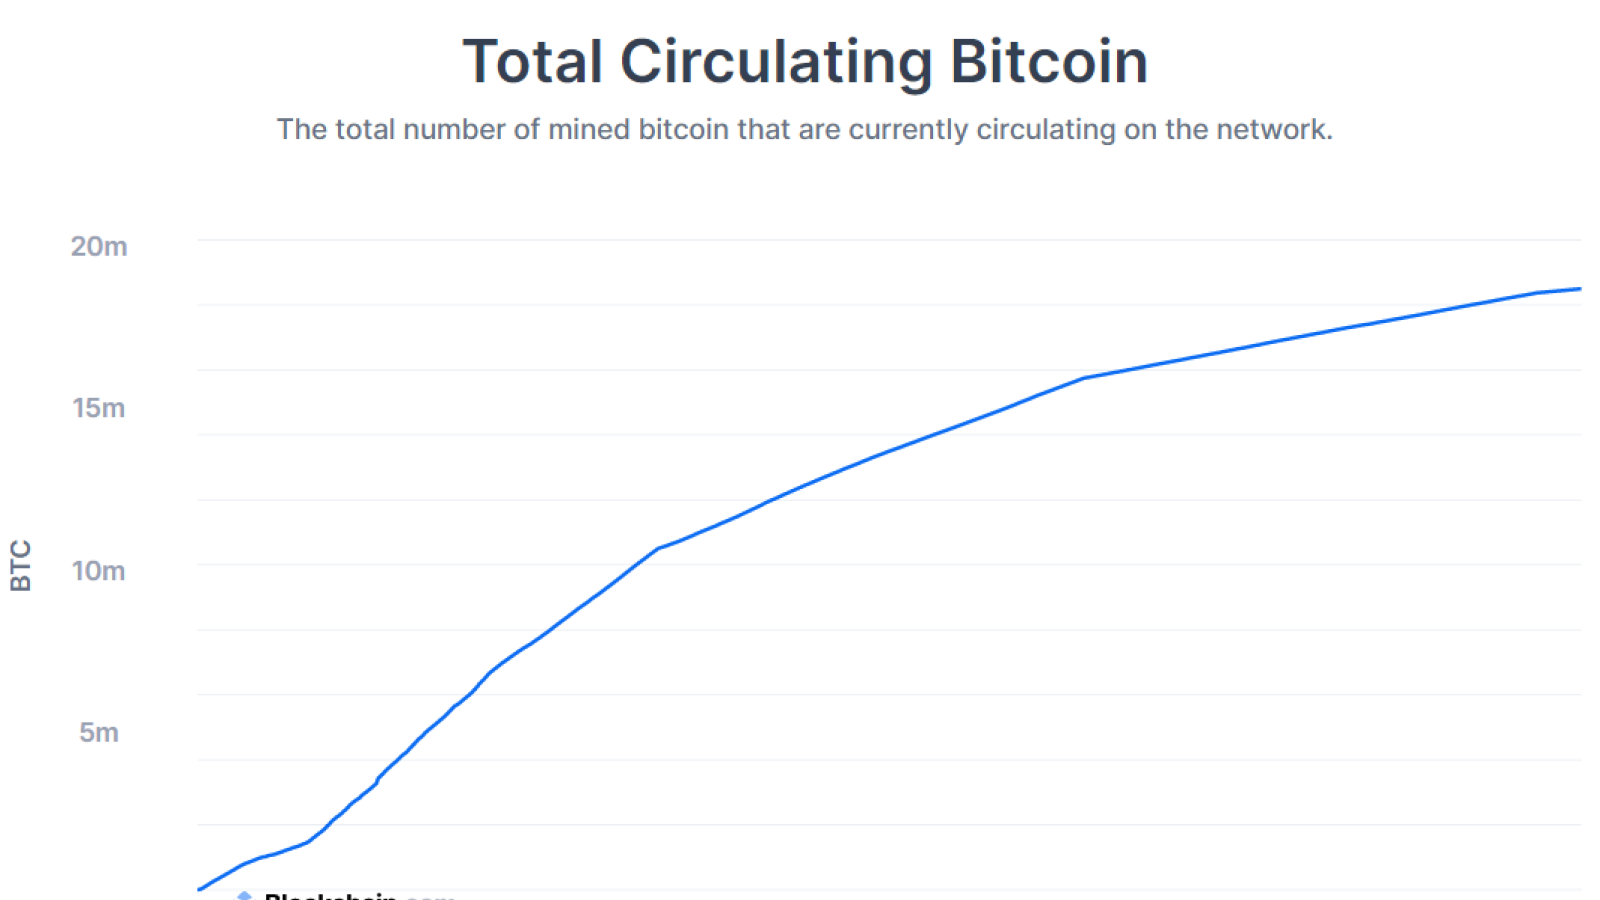The image size is (1600, 900).
Task: Click the rightmost end of the blue line
Action: pyautogui.click(x=1580, y=289)
